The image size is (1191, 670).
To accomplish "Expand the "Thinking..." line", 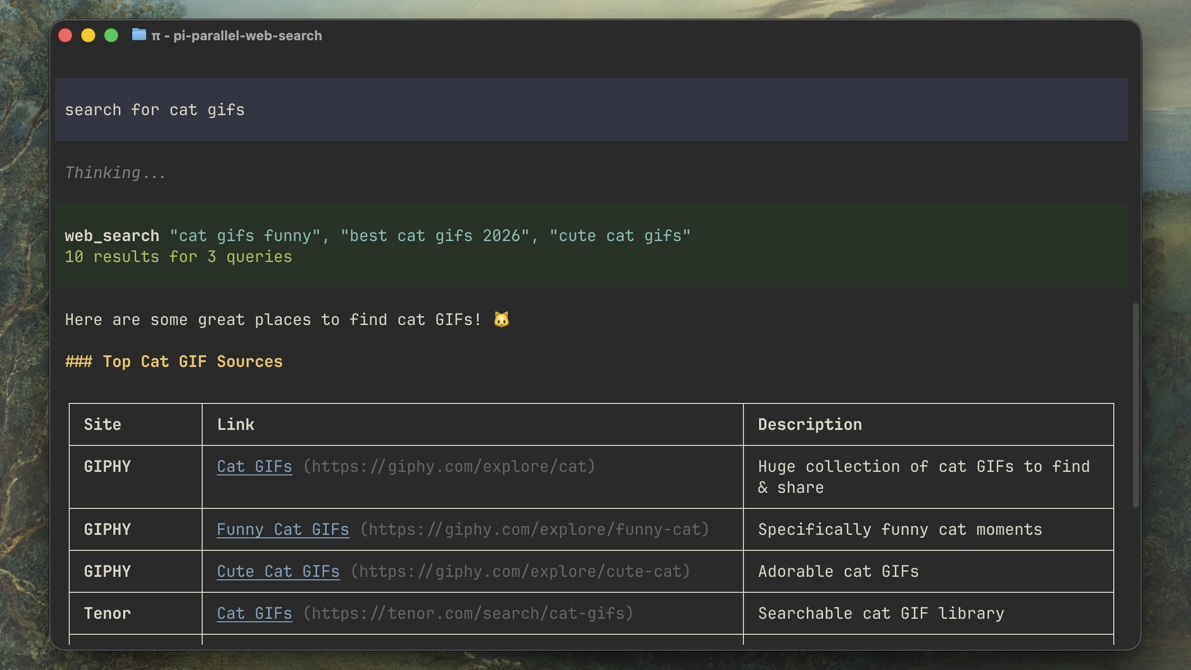I will 115,173.
